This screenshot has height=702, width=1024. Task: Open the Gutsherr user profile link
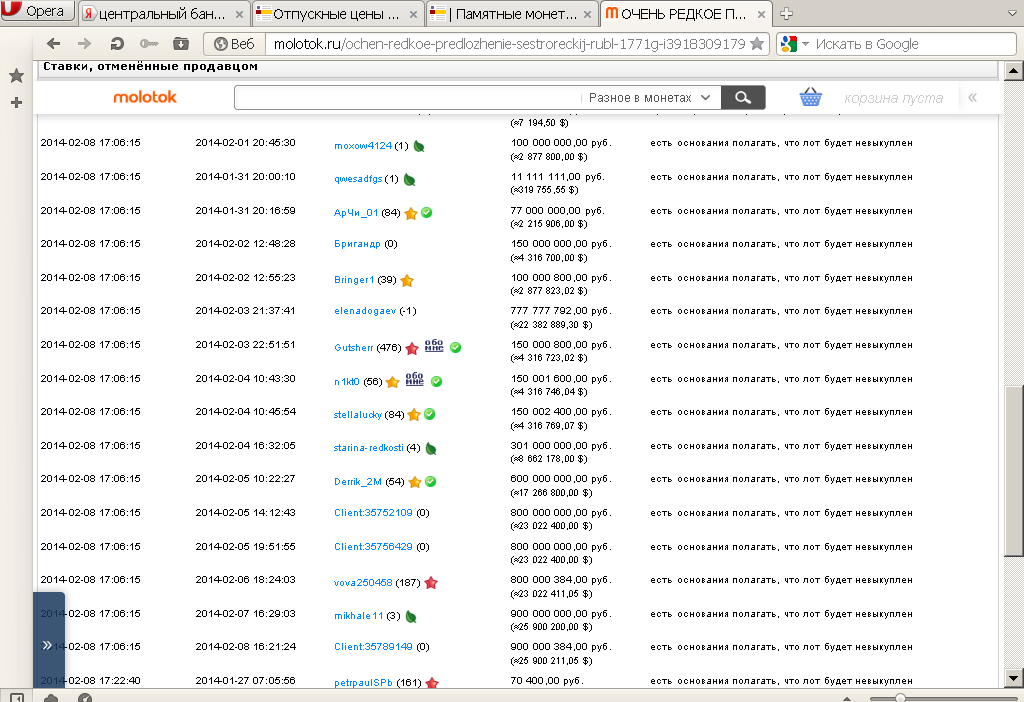coord(353,348)
